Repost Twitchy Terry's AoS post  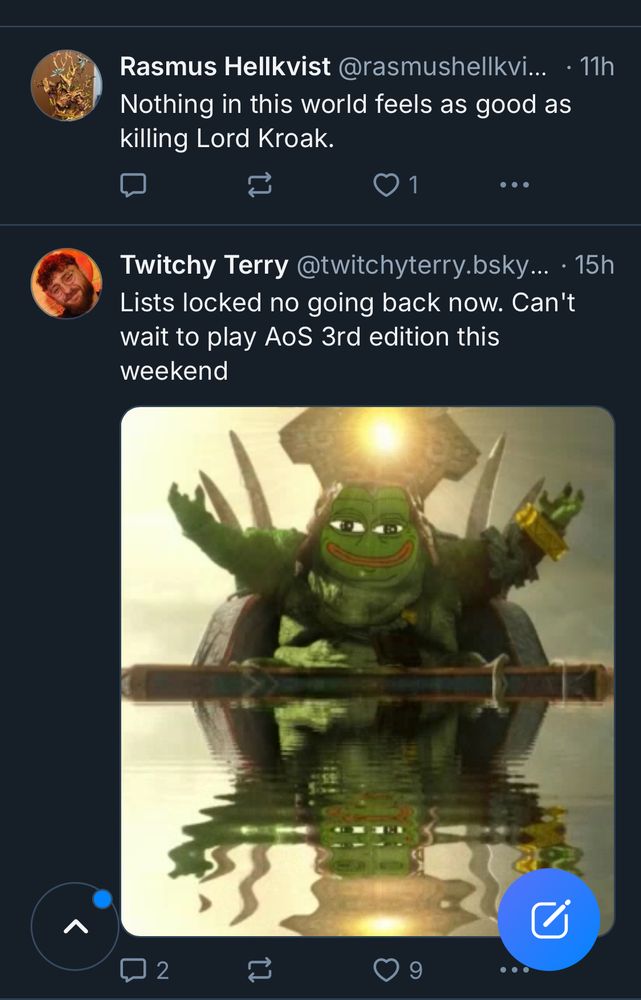point(259,969)
